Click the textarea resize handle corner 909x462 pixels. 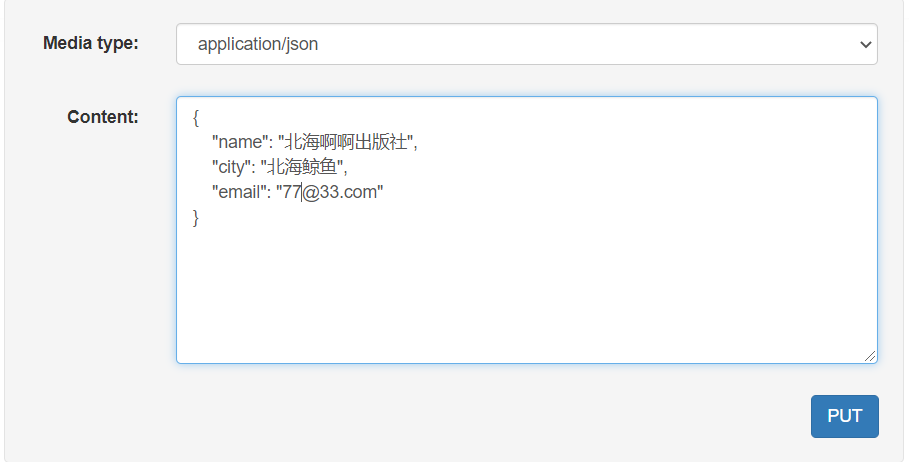870,356
